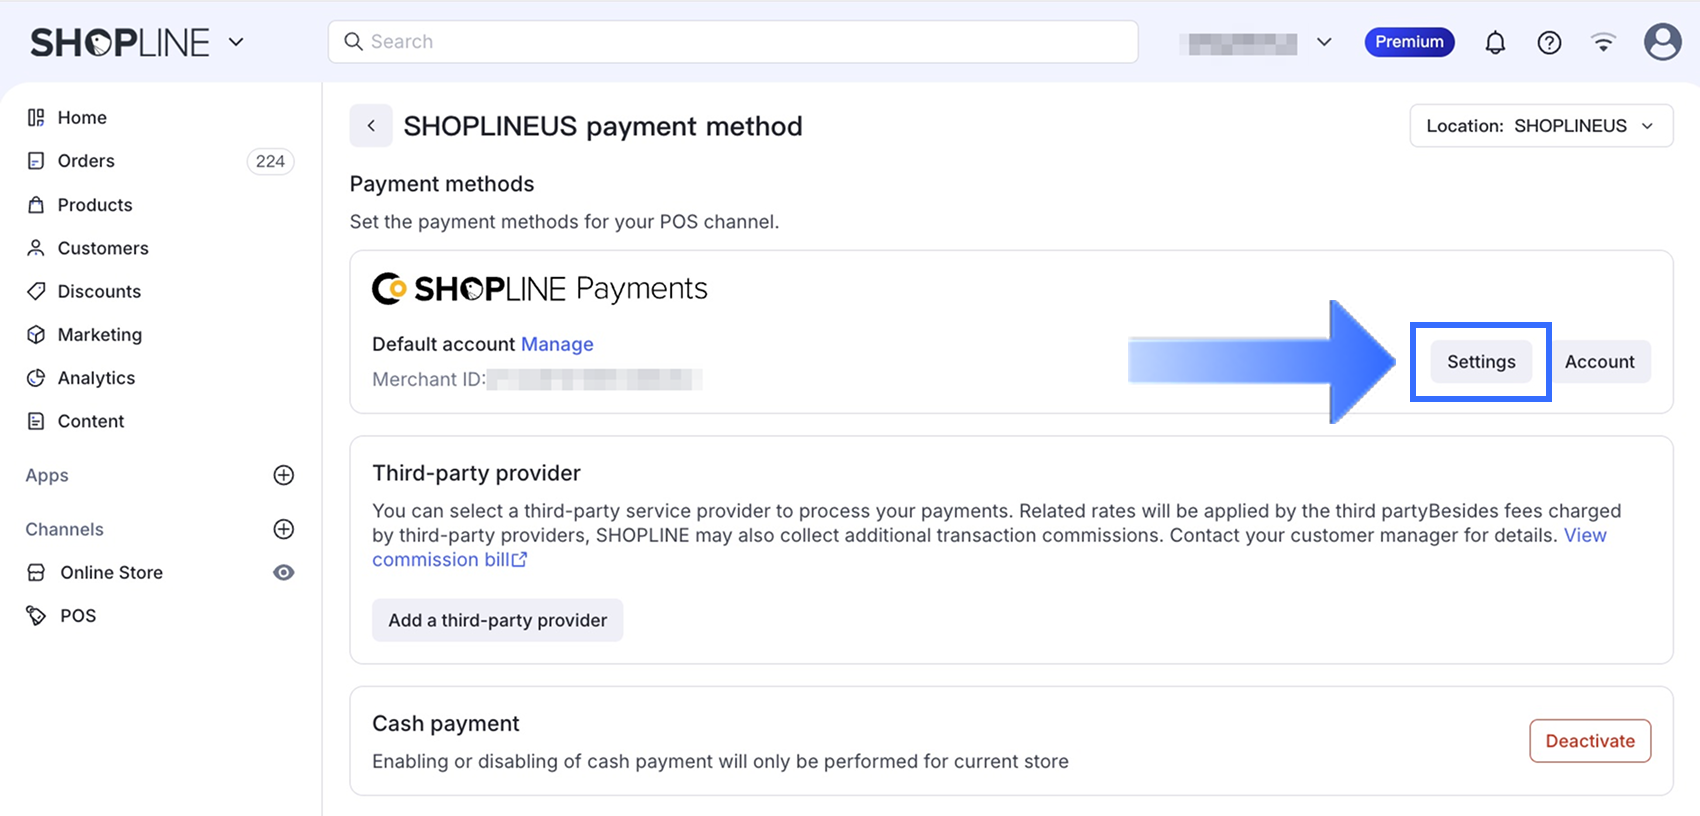The height and width of the screenshot is (816, 1700).
Task: Open the Location SHOPLINEUS dropdown
Action: pos(1540,126)
